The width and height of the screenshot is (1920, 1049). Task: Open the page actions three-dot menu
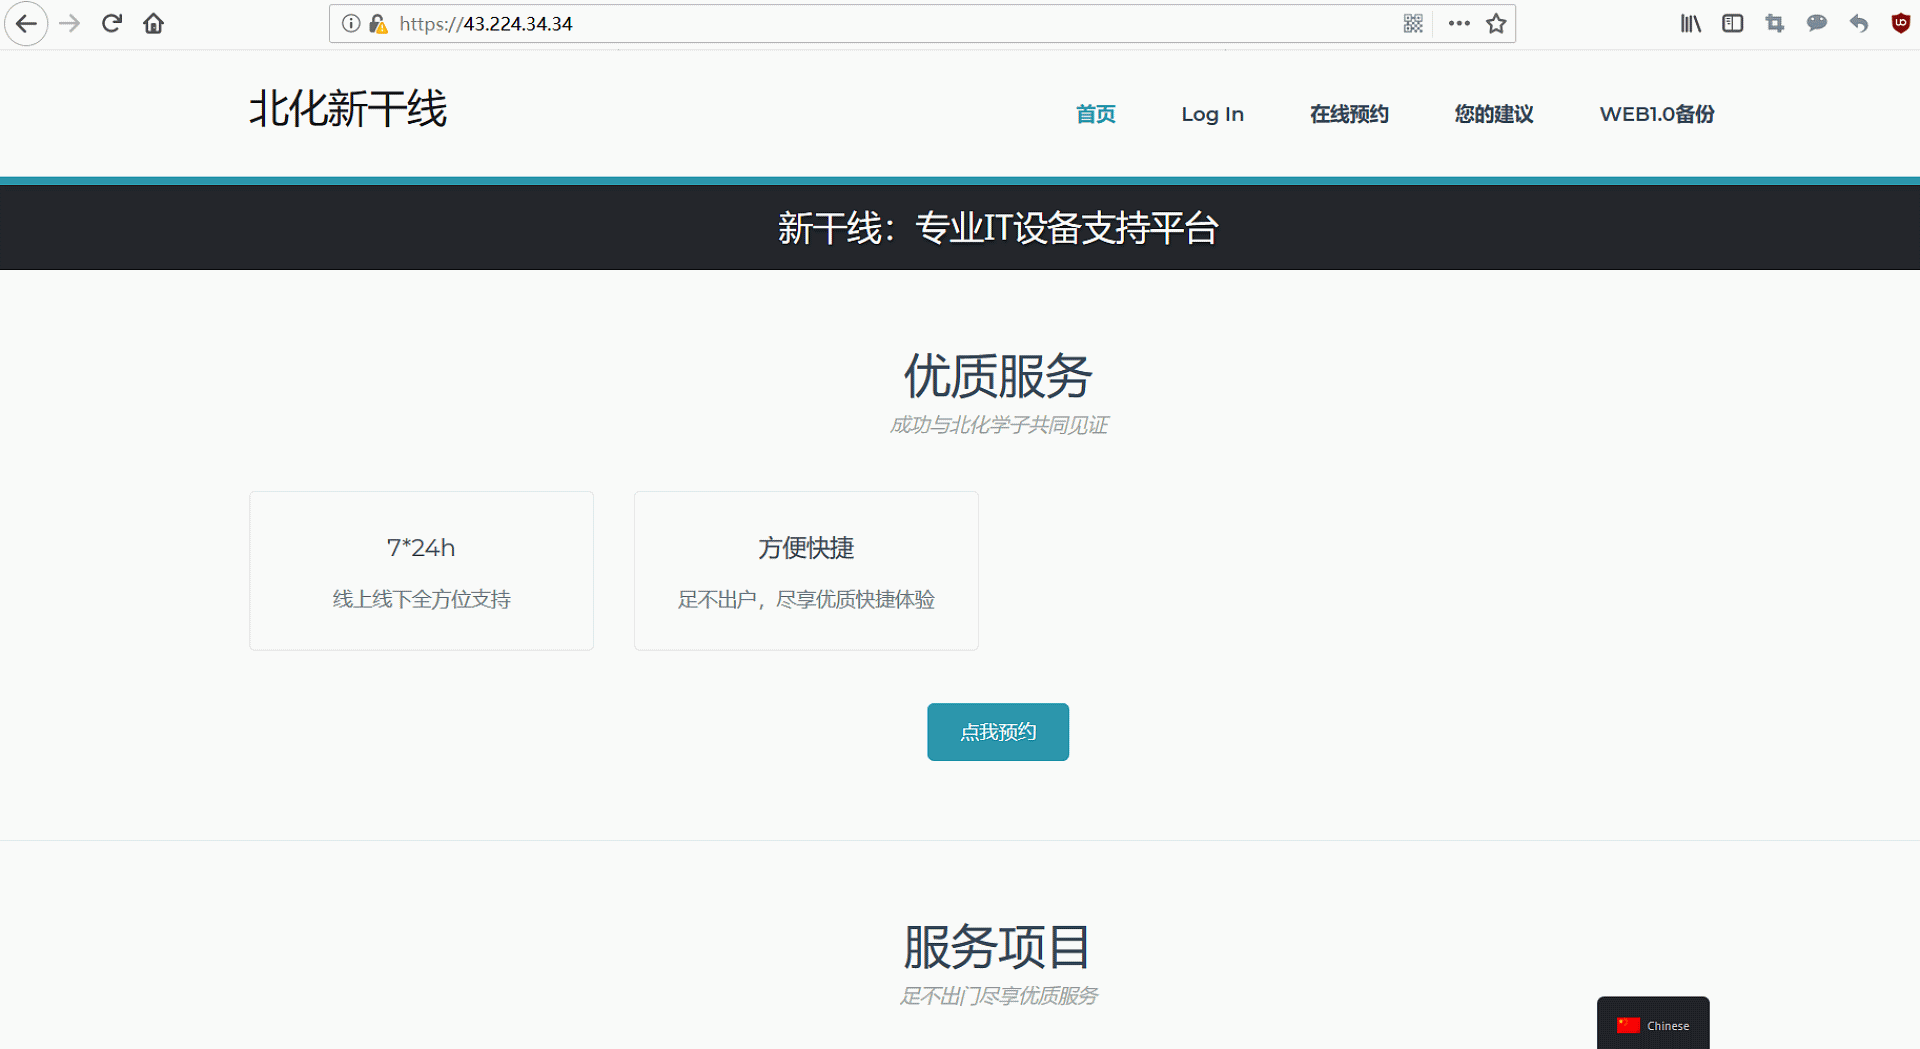1459,24
